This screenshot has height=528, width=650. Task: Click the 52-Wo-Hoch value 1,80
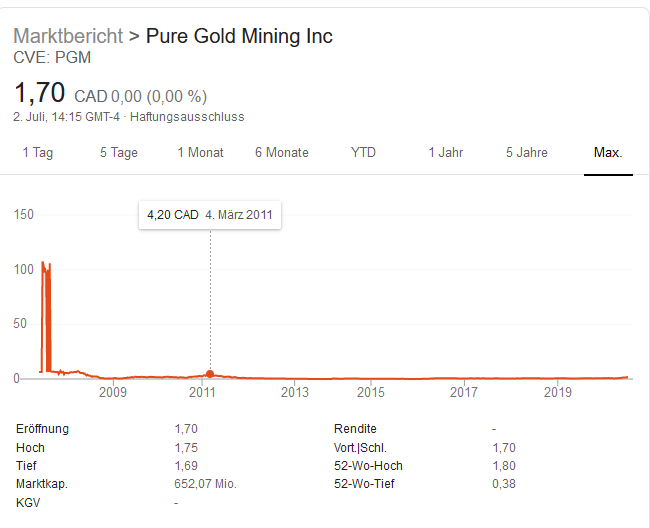click(x=504, y=466)
